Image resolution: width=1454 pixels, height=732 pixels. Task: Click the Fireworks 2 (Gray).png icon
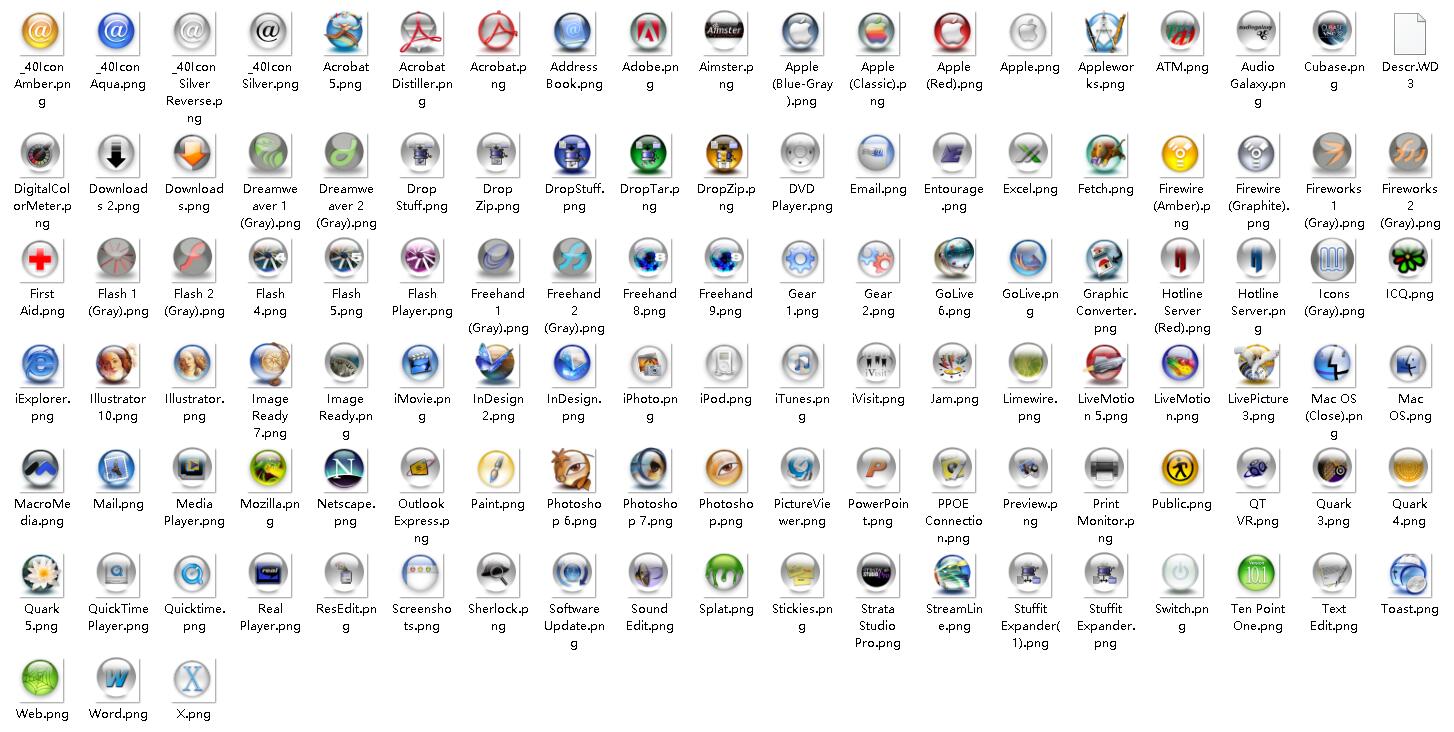tap(1409, 154)
